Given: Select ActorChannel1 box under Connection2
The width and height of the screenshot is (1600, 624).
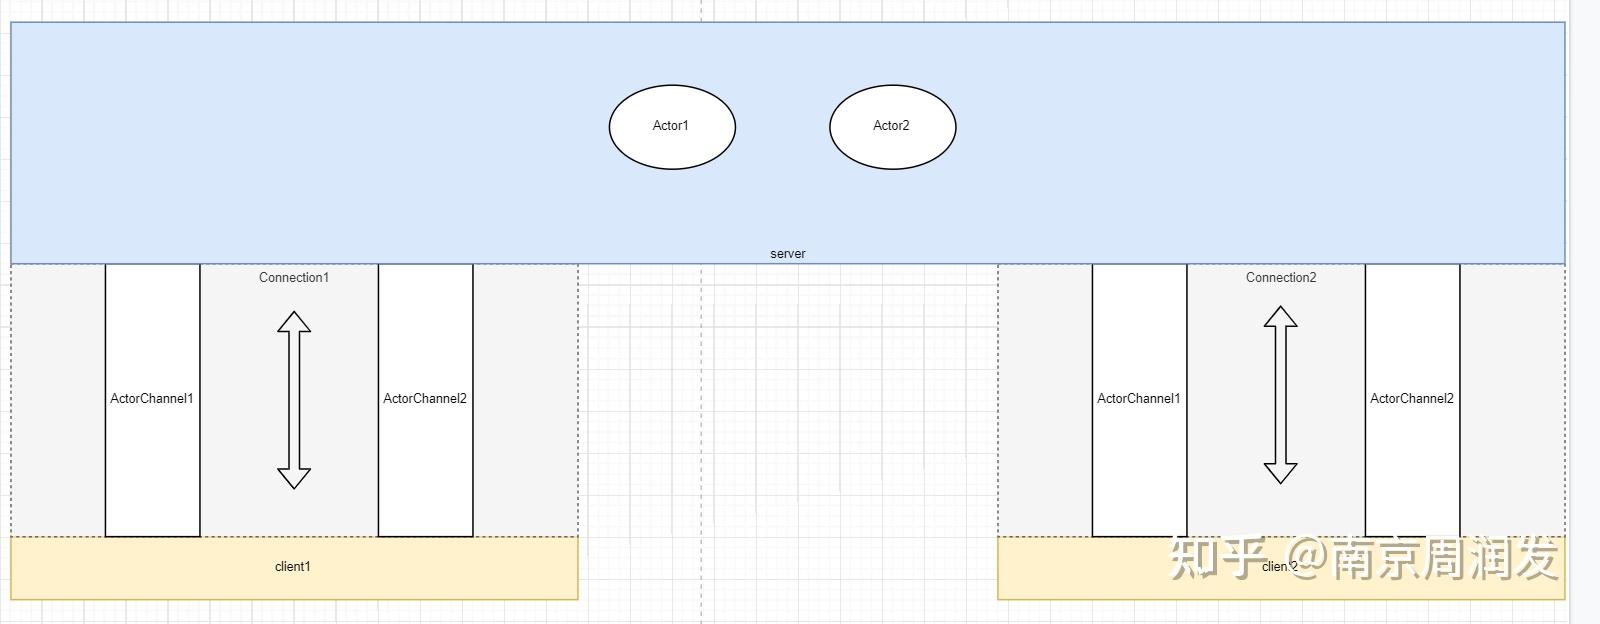Looking at the screenshot, I should [x=1139, y=400].
